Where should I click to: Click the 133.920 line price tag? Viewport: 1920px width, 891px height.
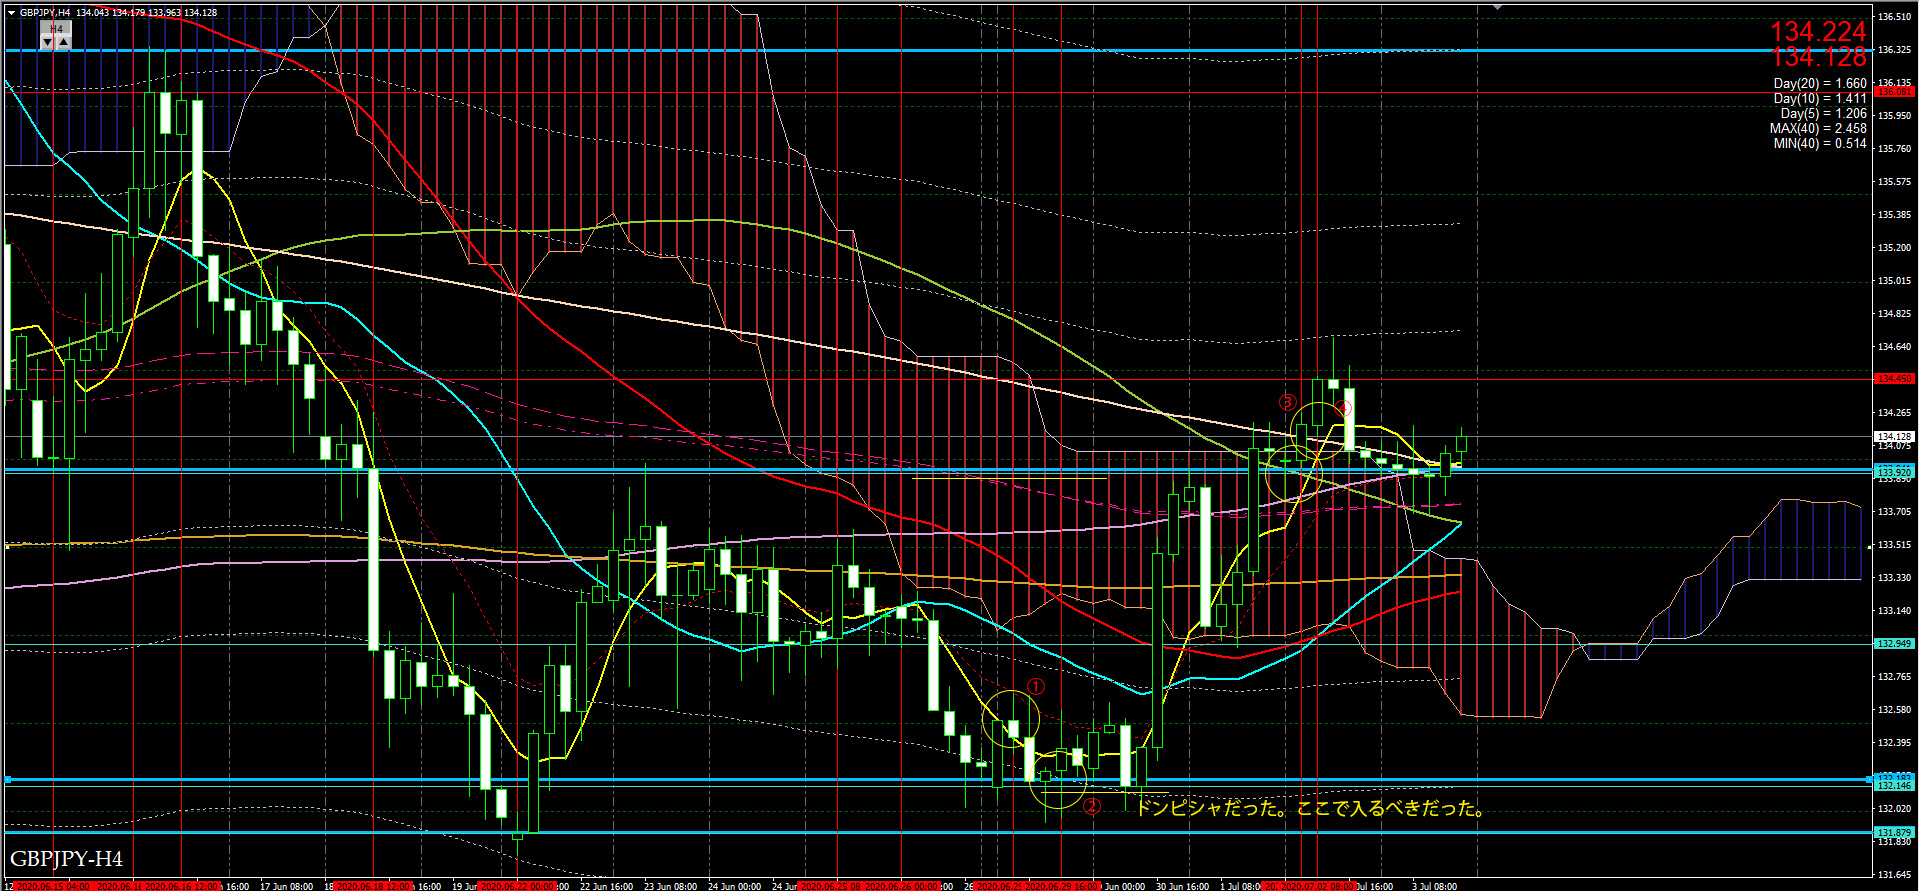tap(1893, 471)
